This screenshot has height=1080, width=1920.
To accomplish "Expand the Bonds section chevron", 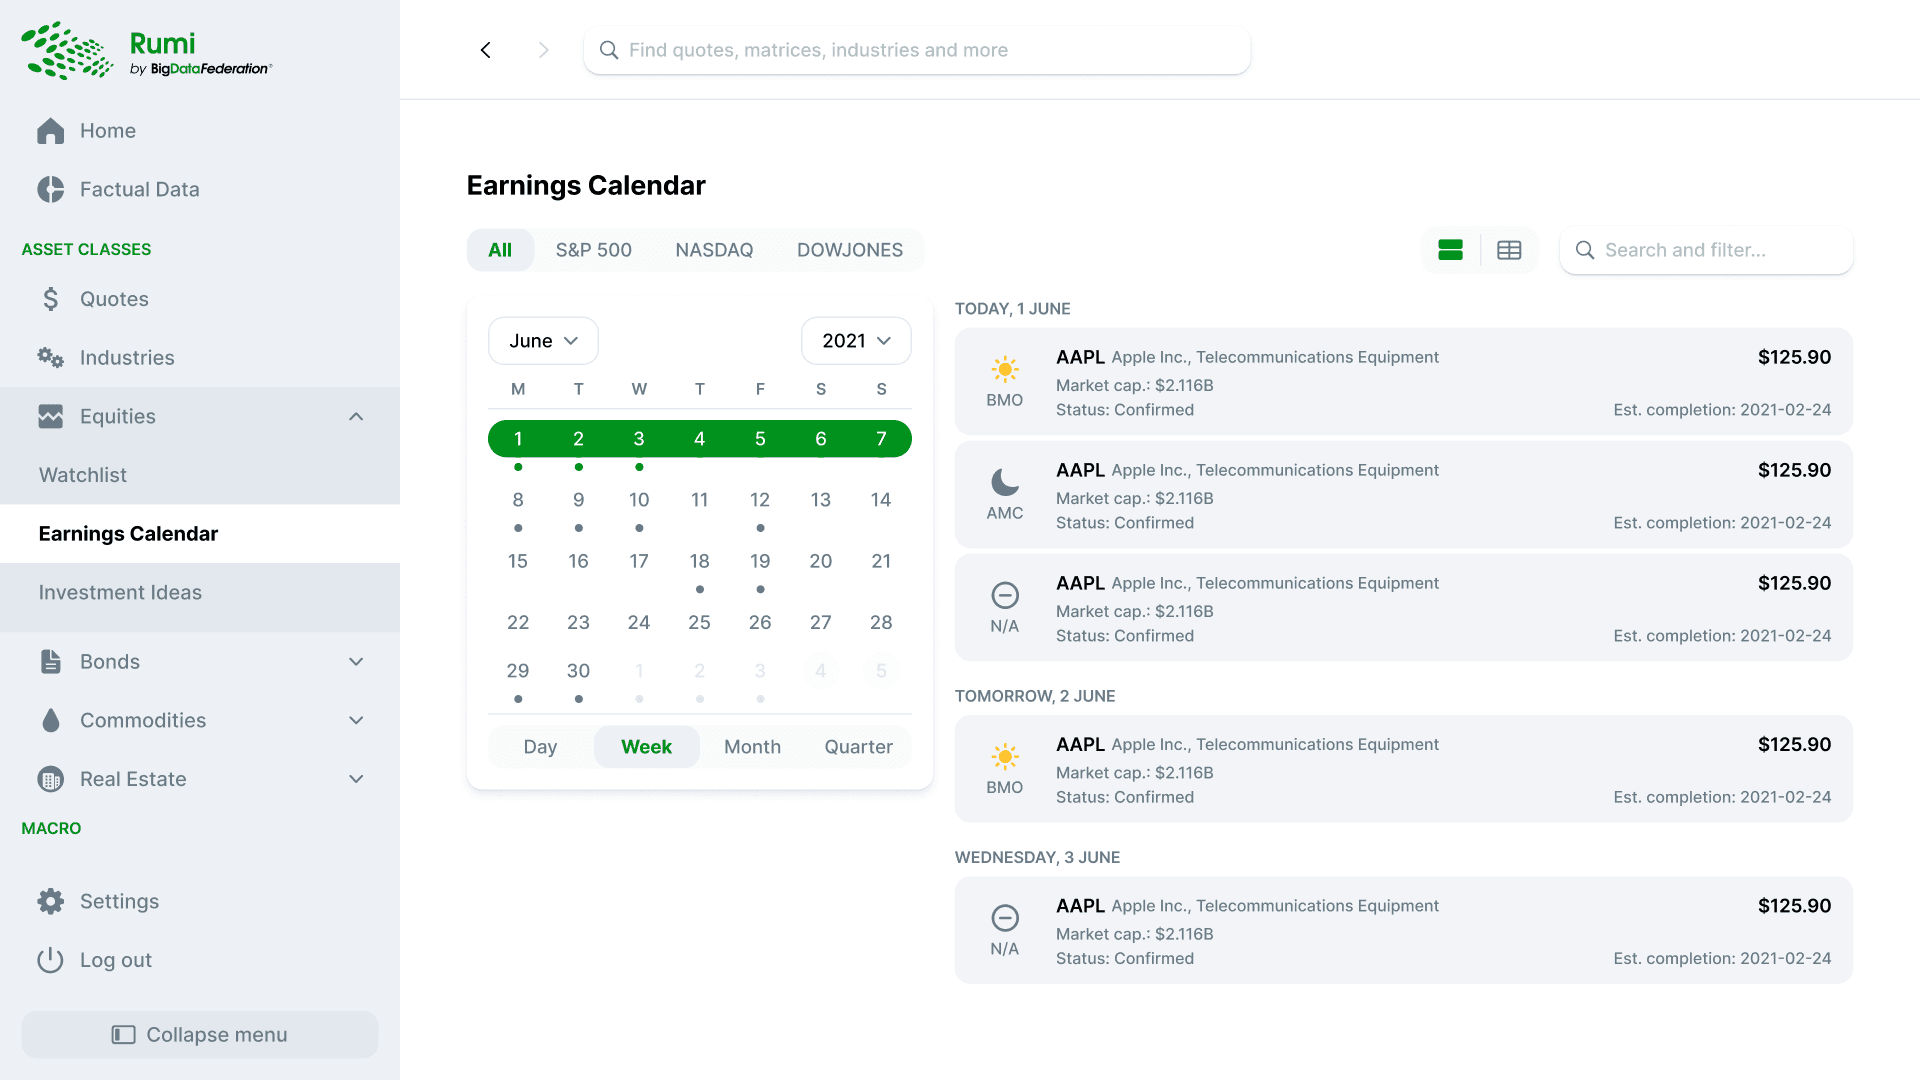I will pos(356,662).
